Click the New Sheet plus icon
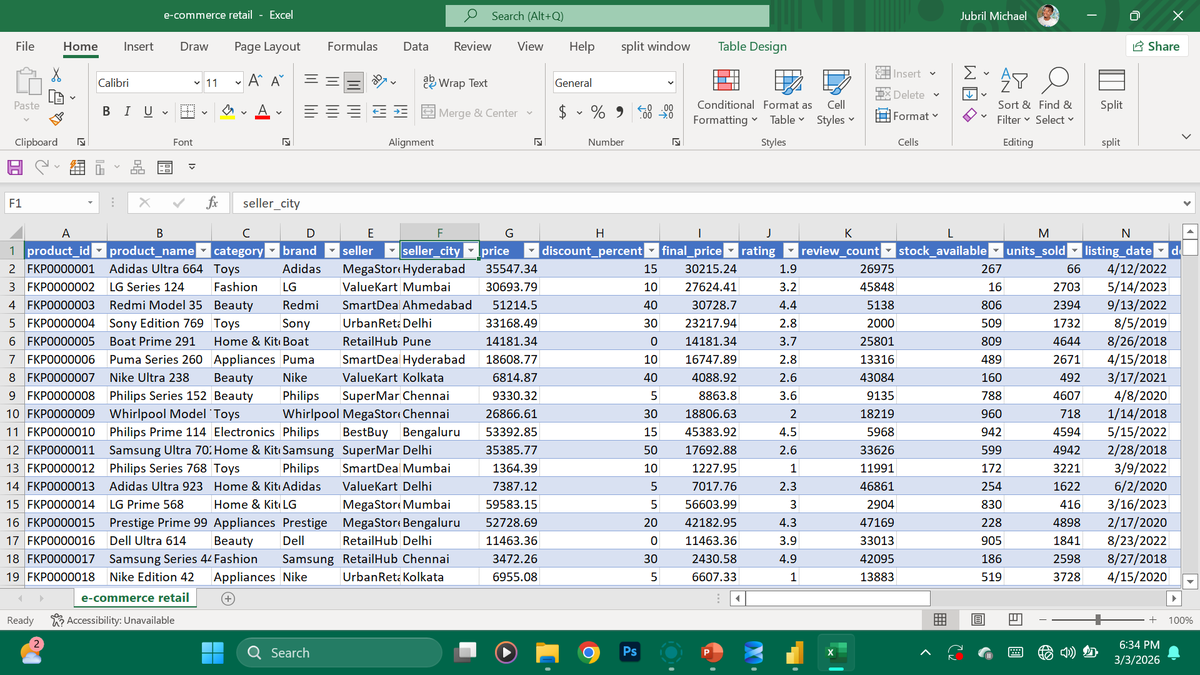 [x=227, y=599]
